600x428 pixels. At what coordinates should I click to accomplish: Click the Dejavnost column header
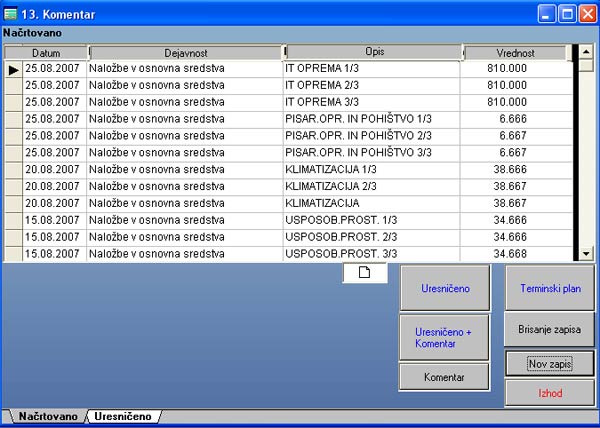click(x=186, y=52)
